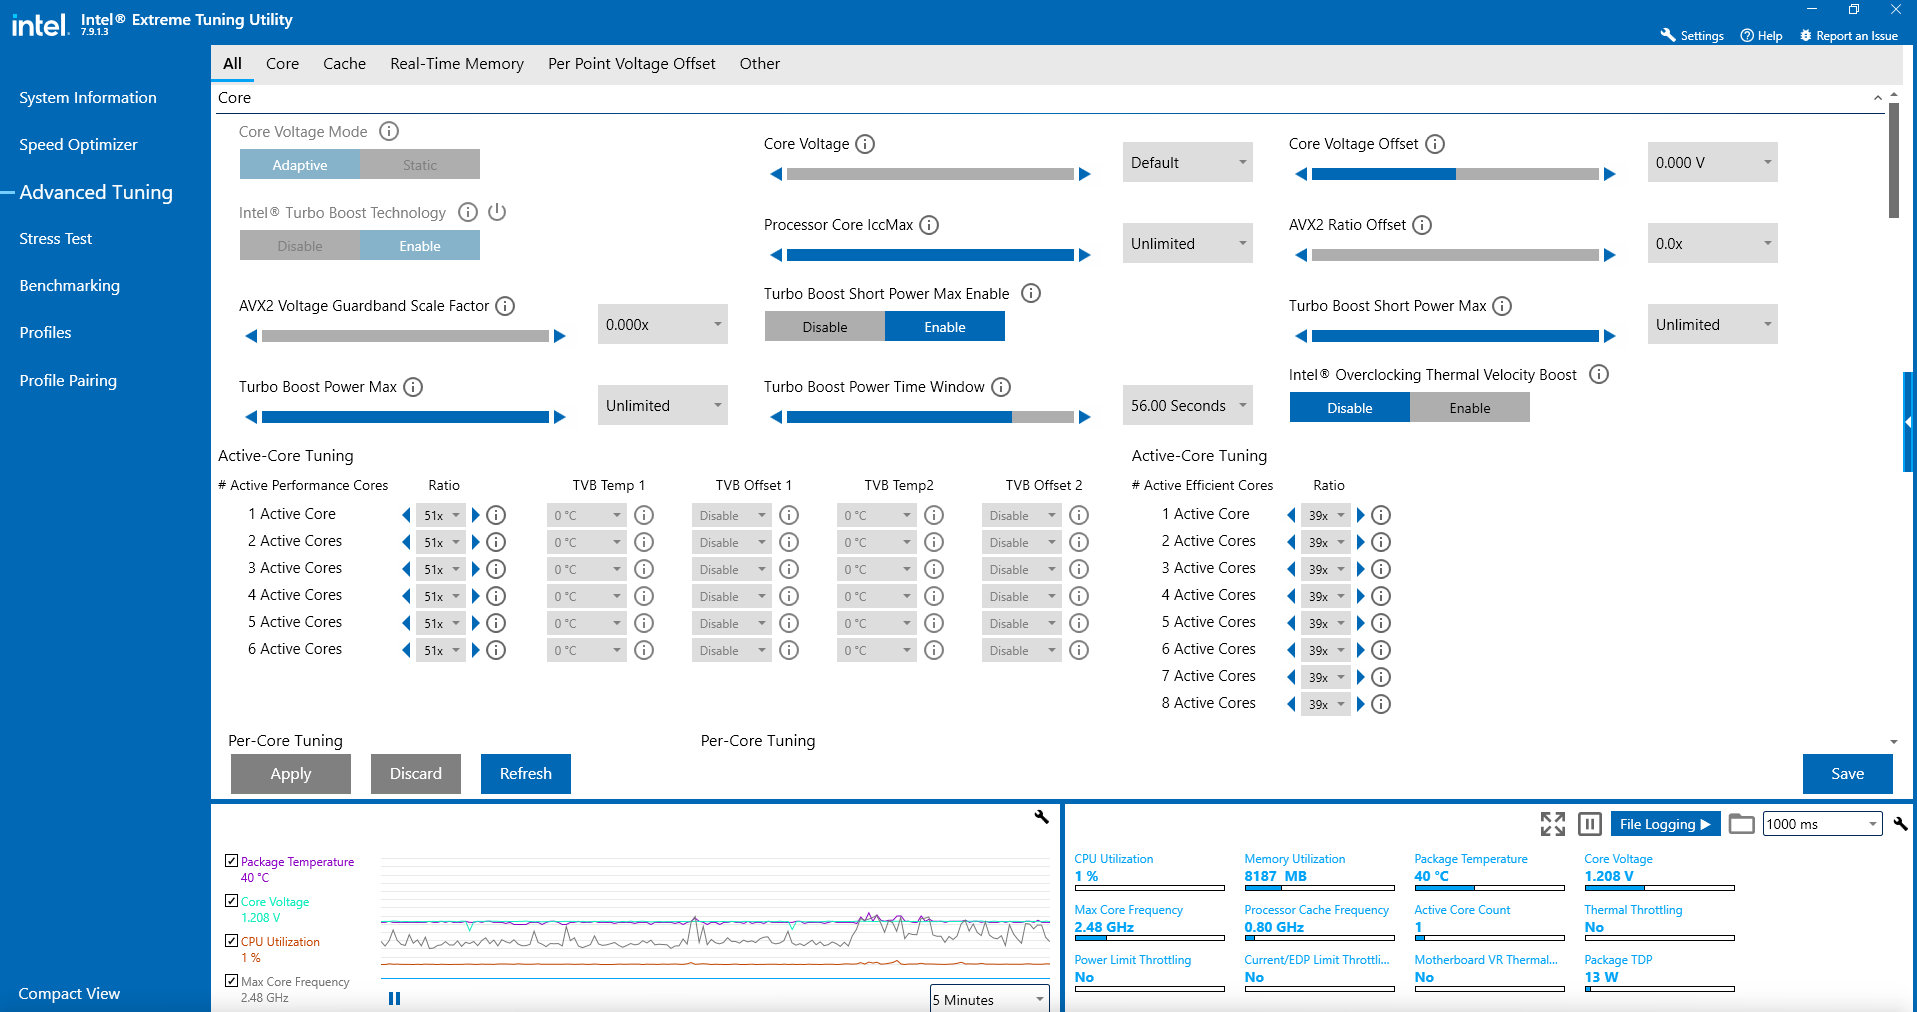Open Stress Test in the sidebar
1917x1012 pixels.
click(56, 239)
